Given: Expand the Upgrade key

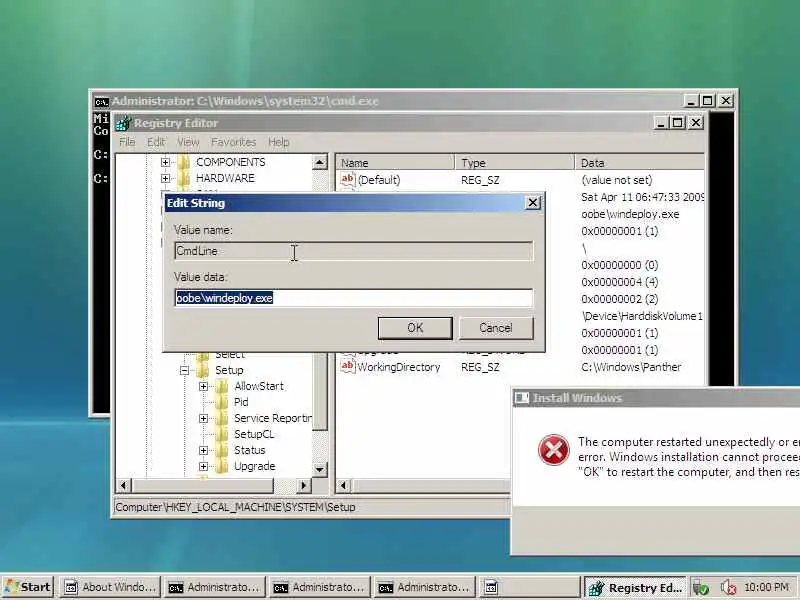Looking at the screenshot, I should [203, 466].
